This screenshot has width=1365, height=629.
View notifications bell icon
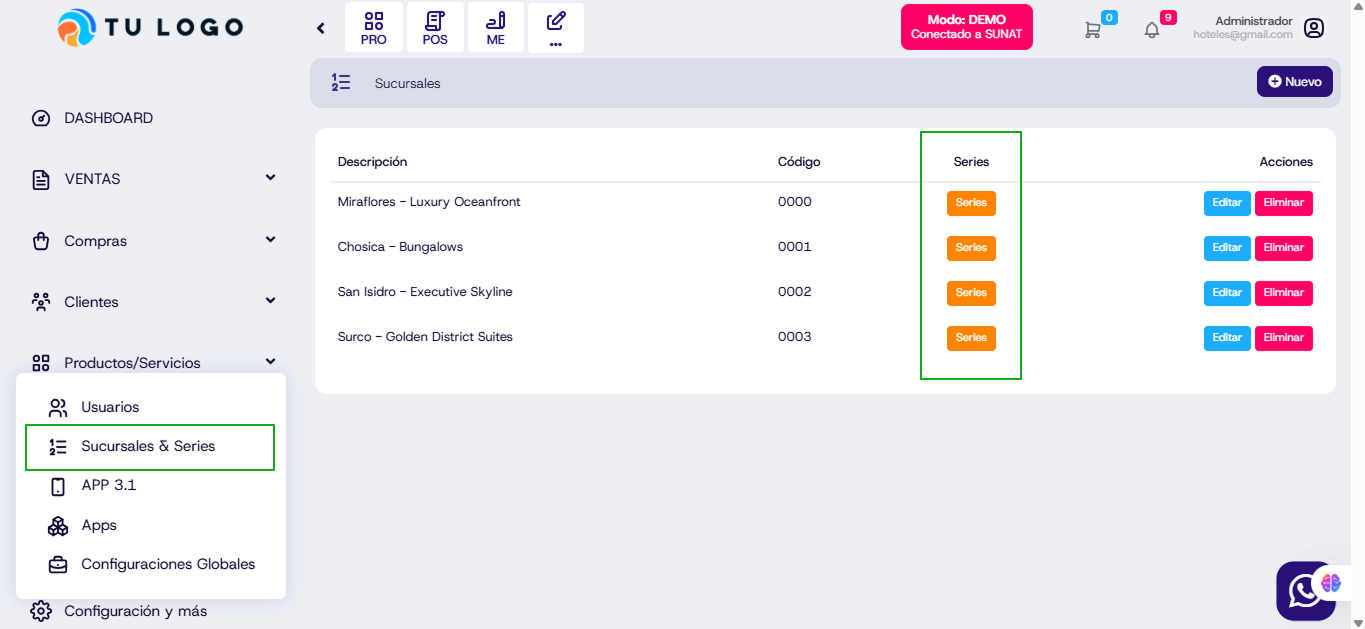coord(1152,29)
